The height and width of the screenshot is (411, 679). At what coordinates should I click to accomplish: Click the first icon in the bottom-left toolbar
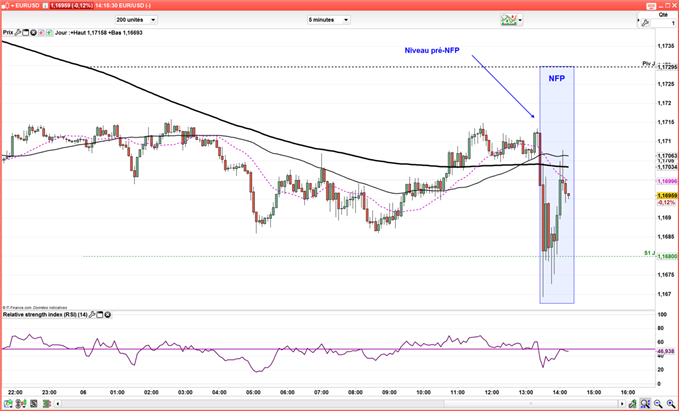tap(9, 404)
